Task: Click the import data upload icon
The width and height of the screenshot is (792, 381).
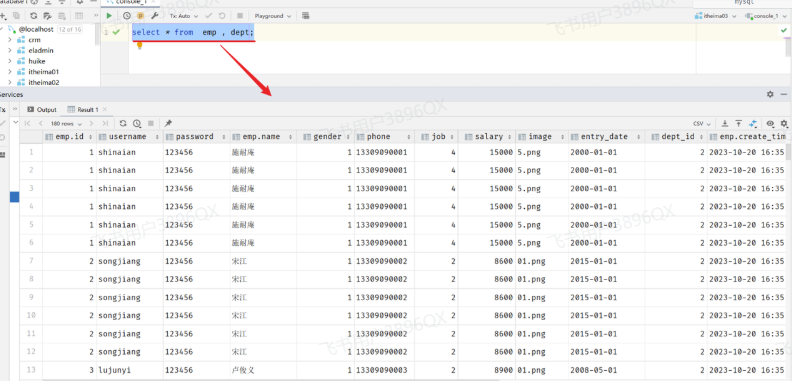Action: (x=738, y=123)
